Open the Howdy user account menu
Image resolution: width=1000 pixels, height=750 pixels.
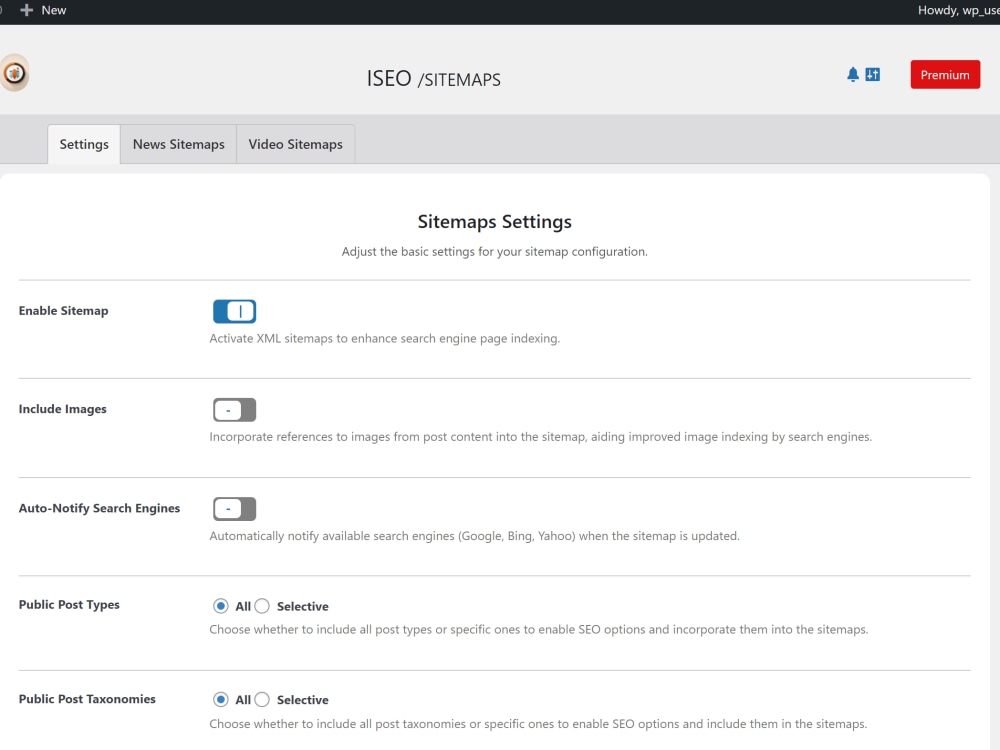959,10
